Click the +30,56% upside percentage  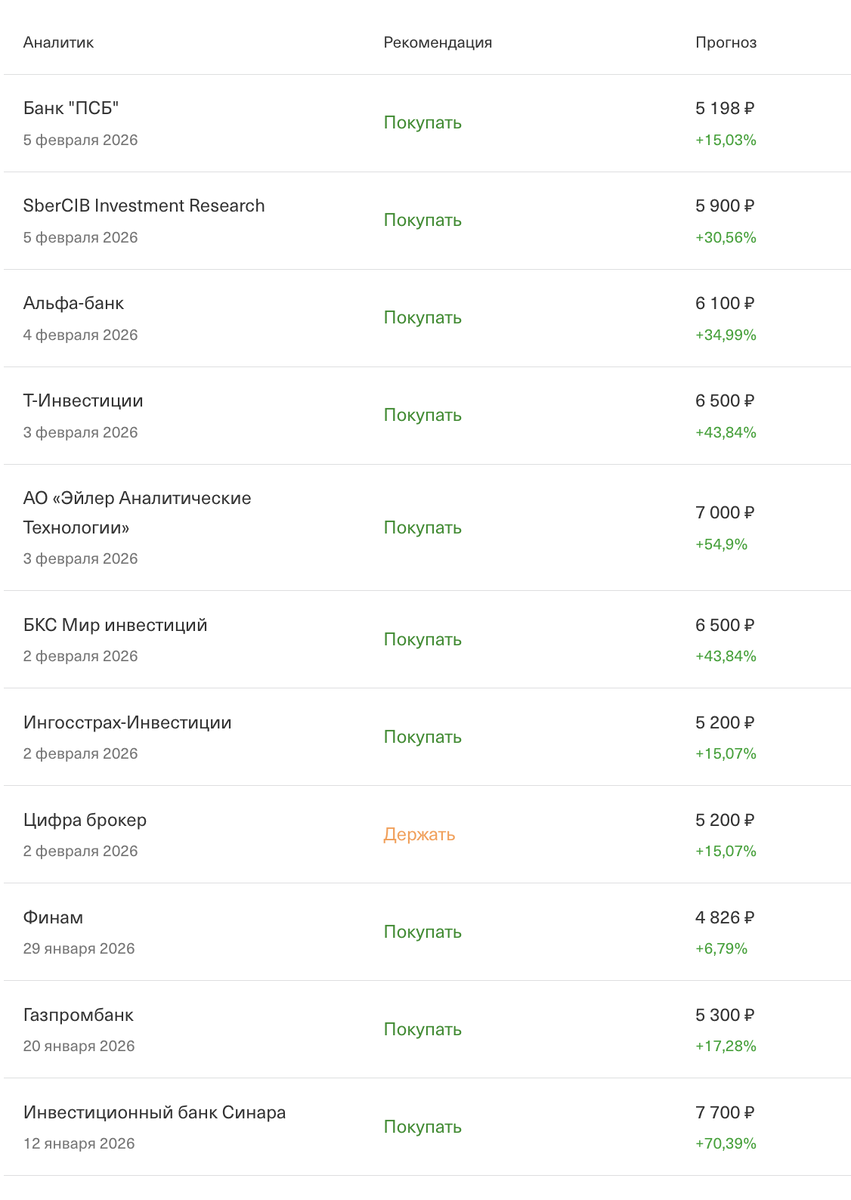[x=726, y=238]
